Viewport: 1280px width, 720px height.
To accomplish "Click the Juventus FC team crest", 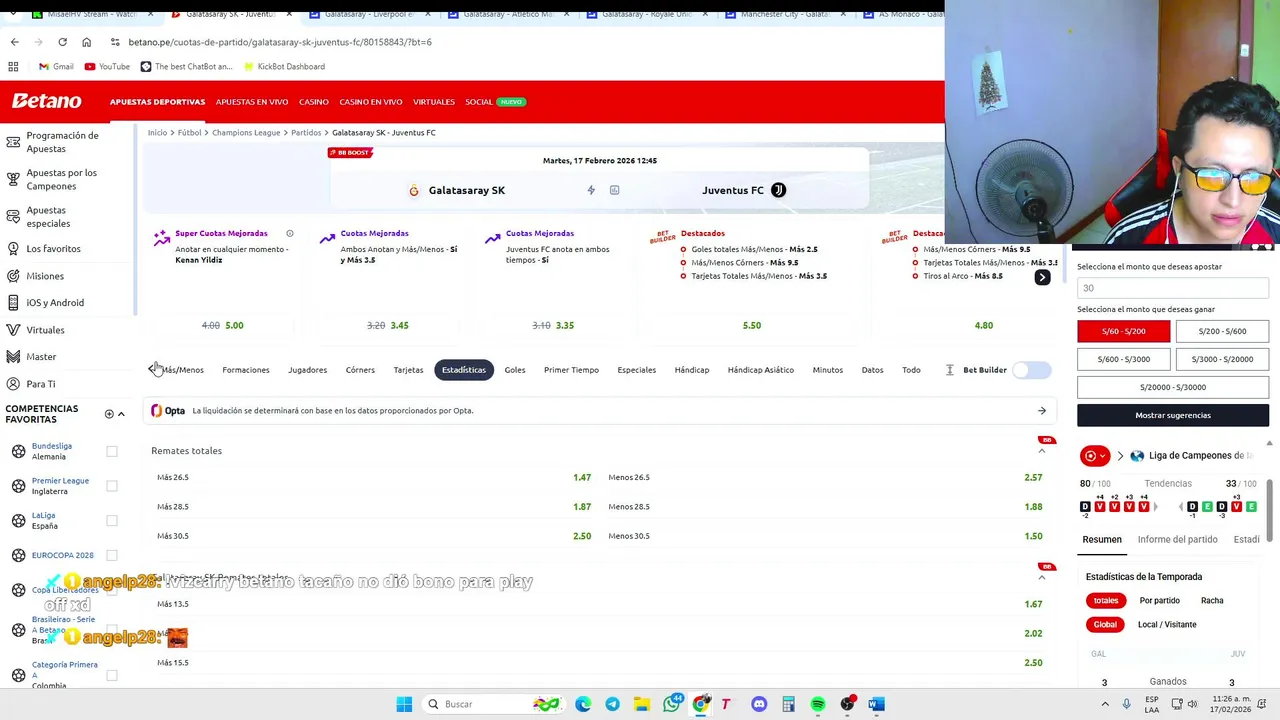I will [778, 190].
